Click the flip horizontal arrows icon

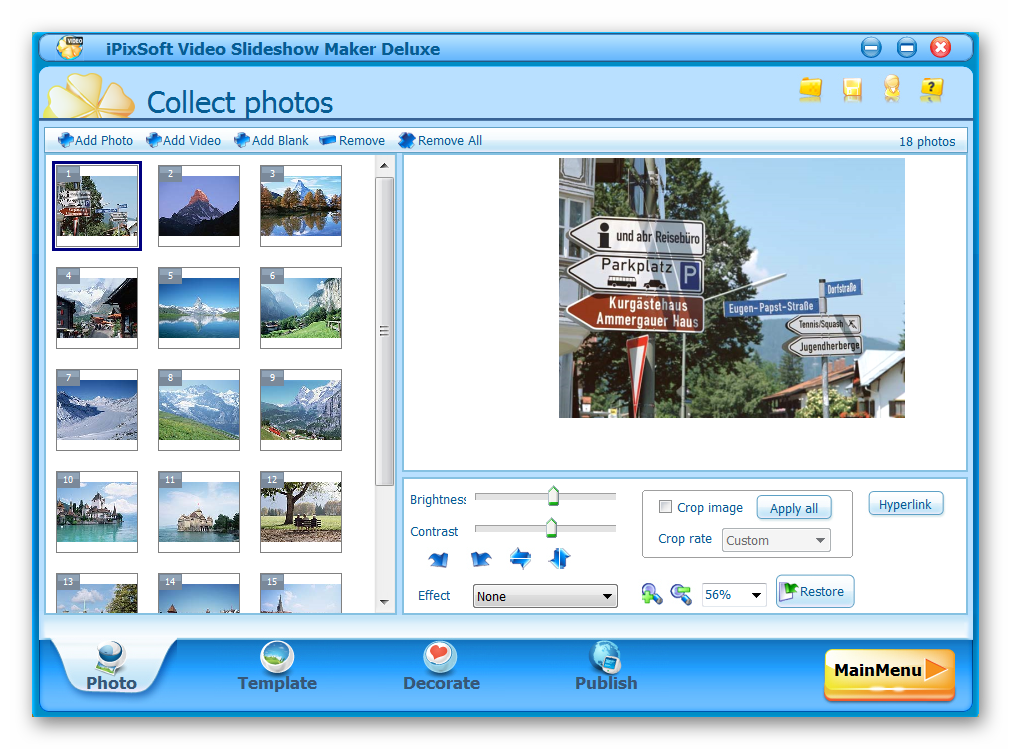pyautogui.click(x=520, y=558)
